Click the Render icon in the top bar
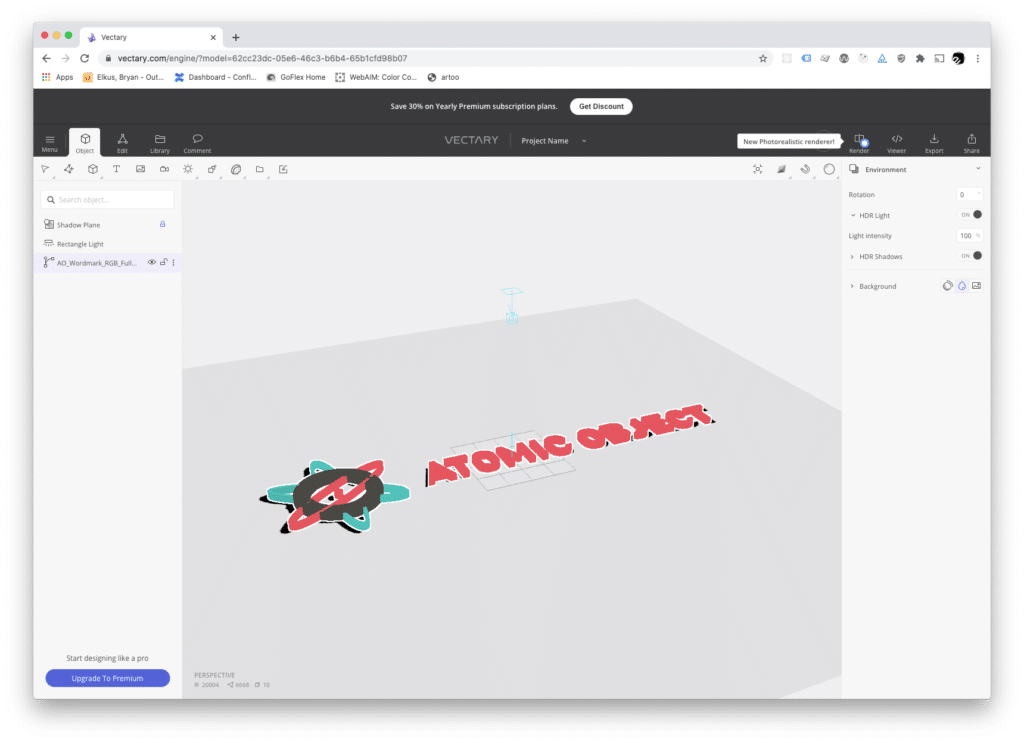The height and width of the screenshot is (743, 1024). [x=859, y=141]
